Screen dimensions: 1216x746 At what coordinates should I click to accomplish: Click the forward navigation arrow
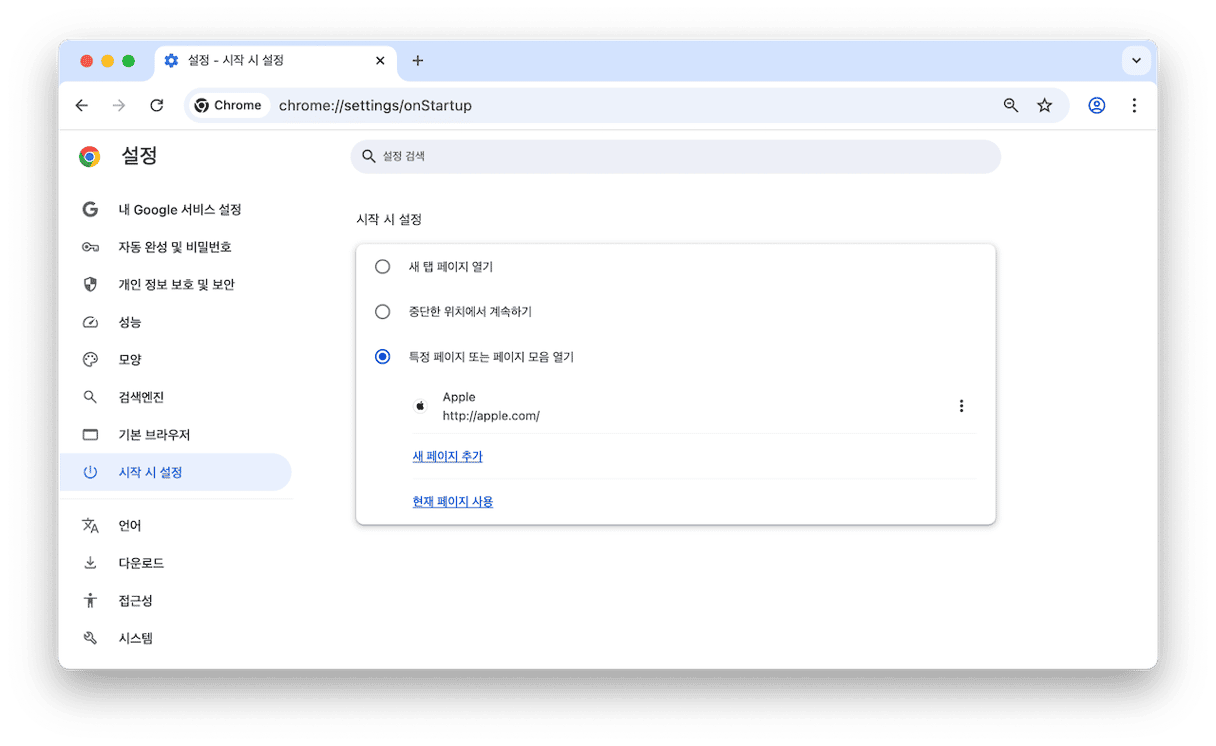[119, 105]
